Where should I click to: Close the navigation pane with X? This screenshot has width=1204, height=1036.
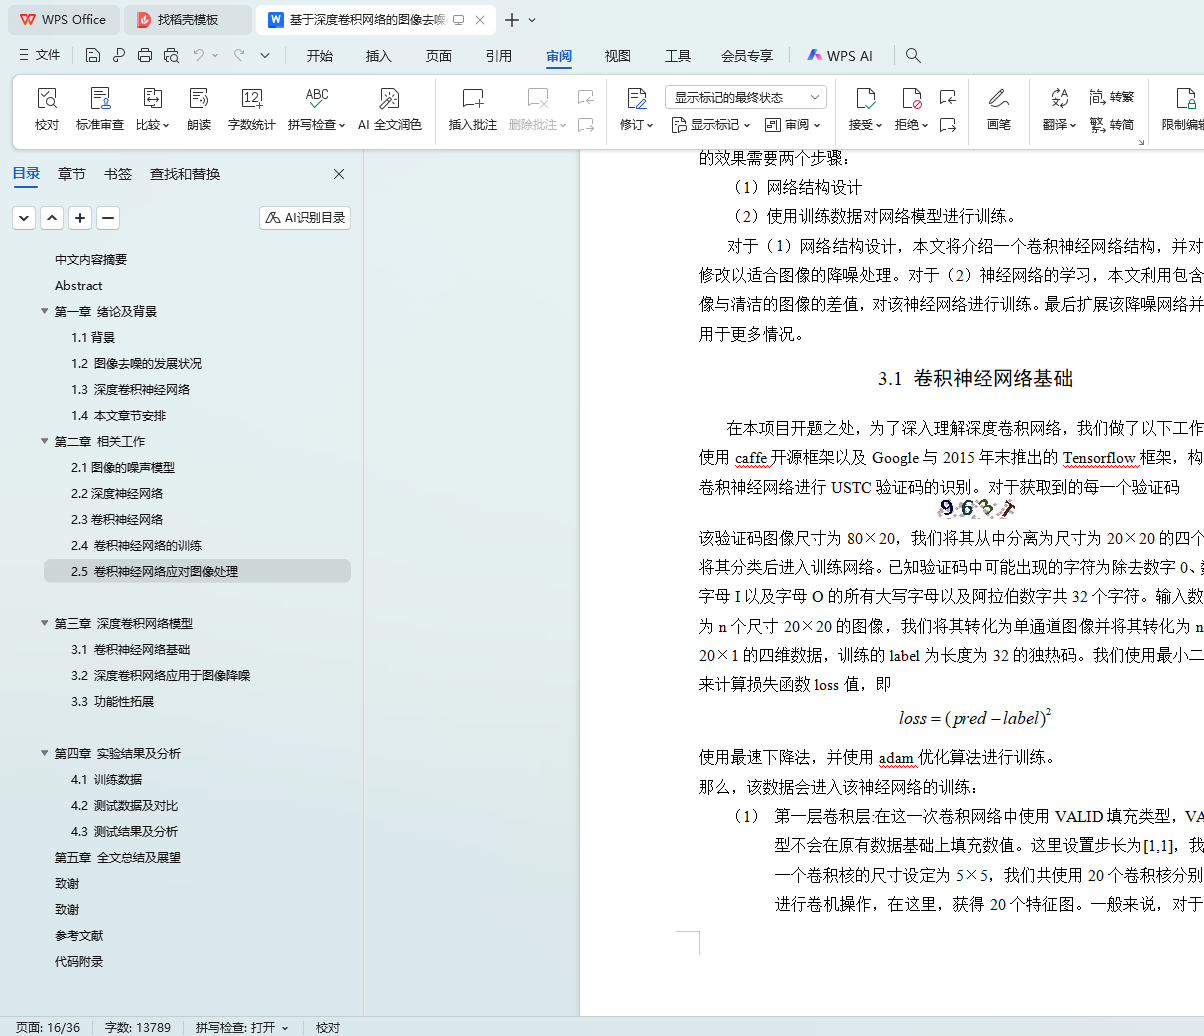[339, 174]
